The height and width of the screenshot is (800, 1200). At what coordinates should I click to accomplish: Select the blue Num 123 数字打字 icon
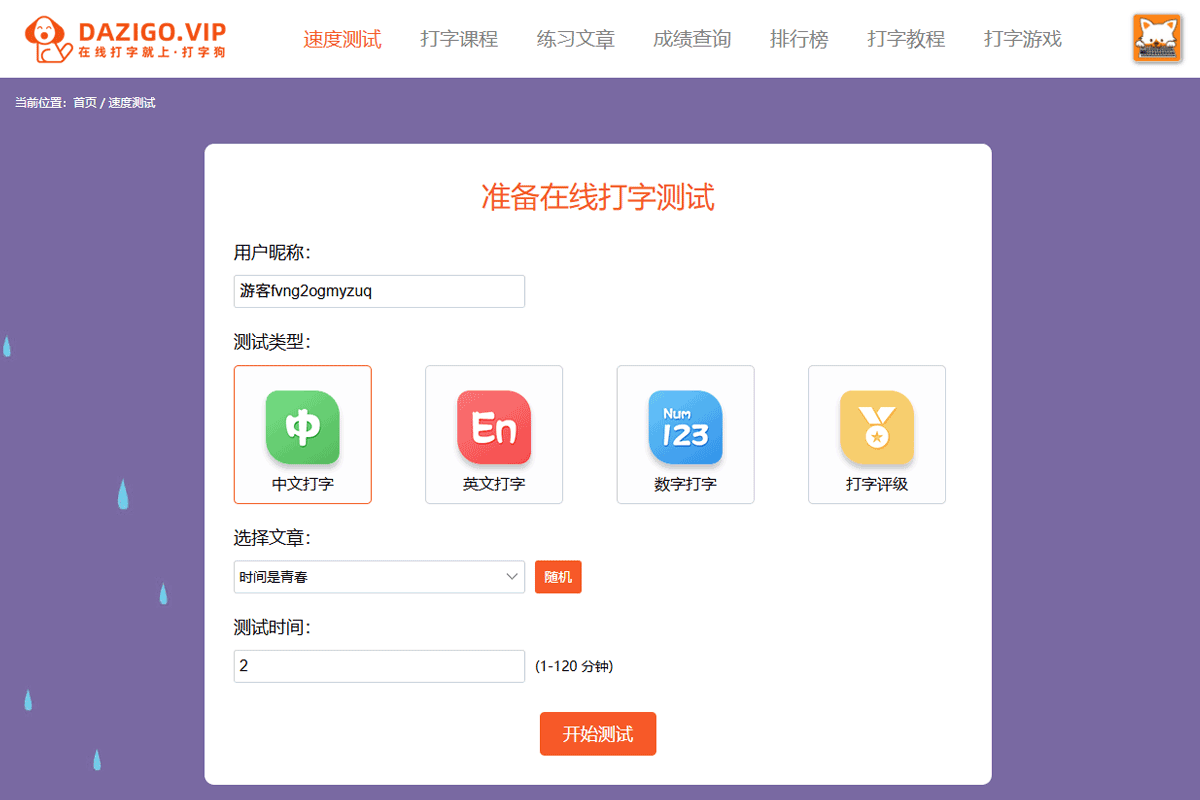685,427
